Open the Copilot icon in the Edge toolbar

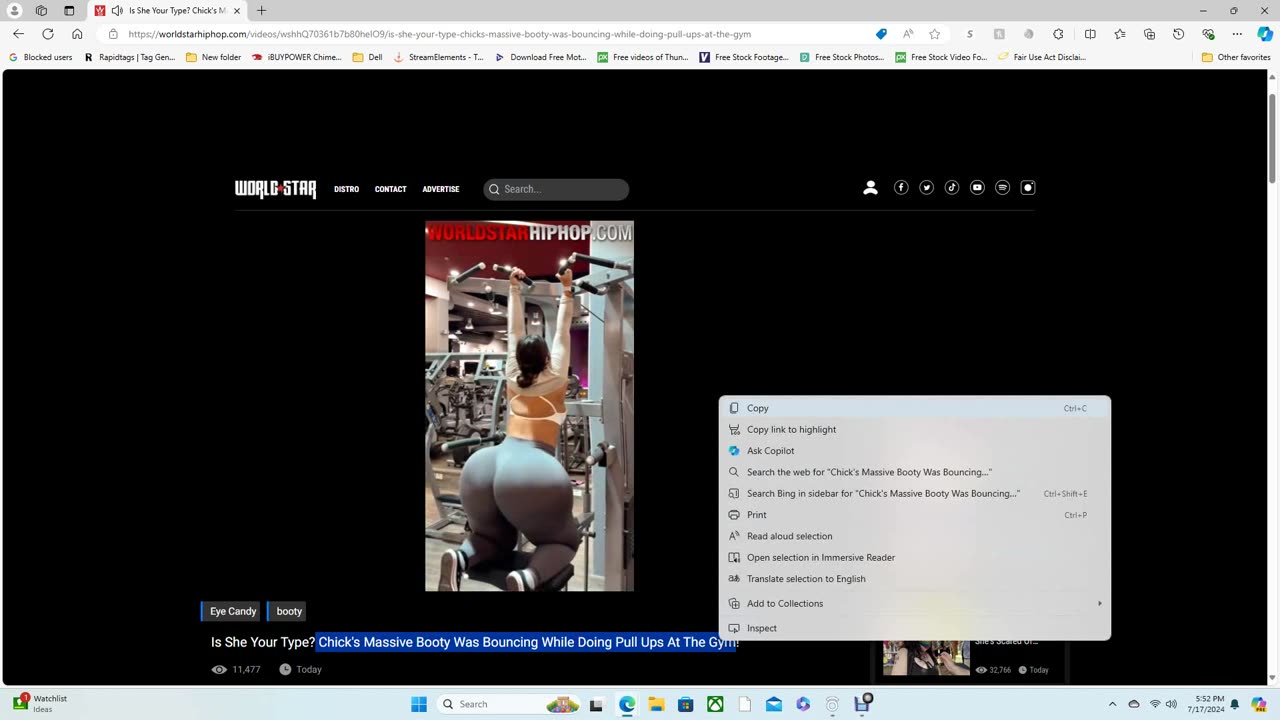[x=1265, y=34]
